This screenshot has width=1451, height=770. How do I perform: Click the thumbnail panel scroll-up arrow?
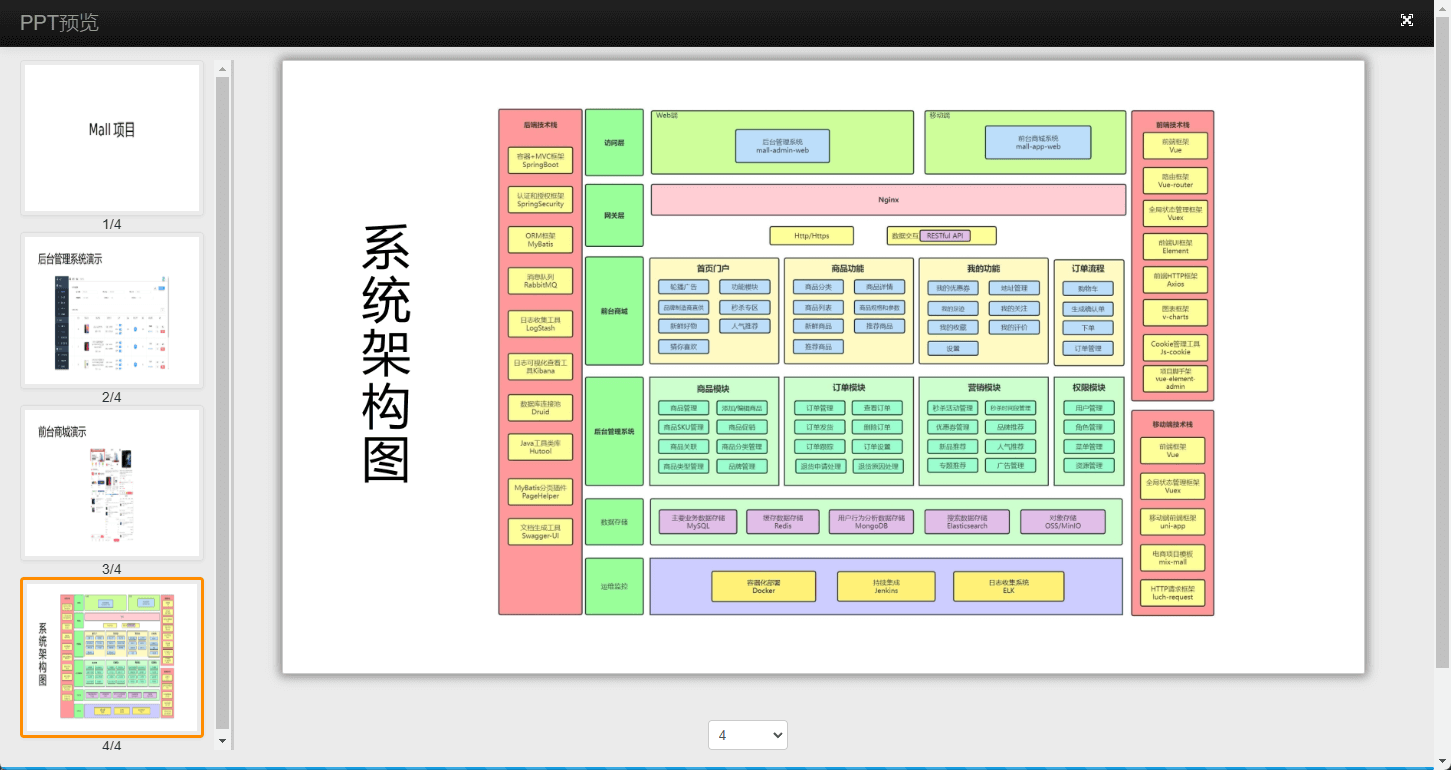tap(223, 67)
